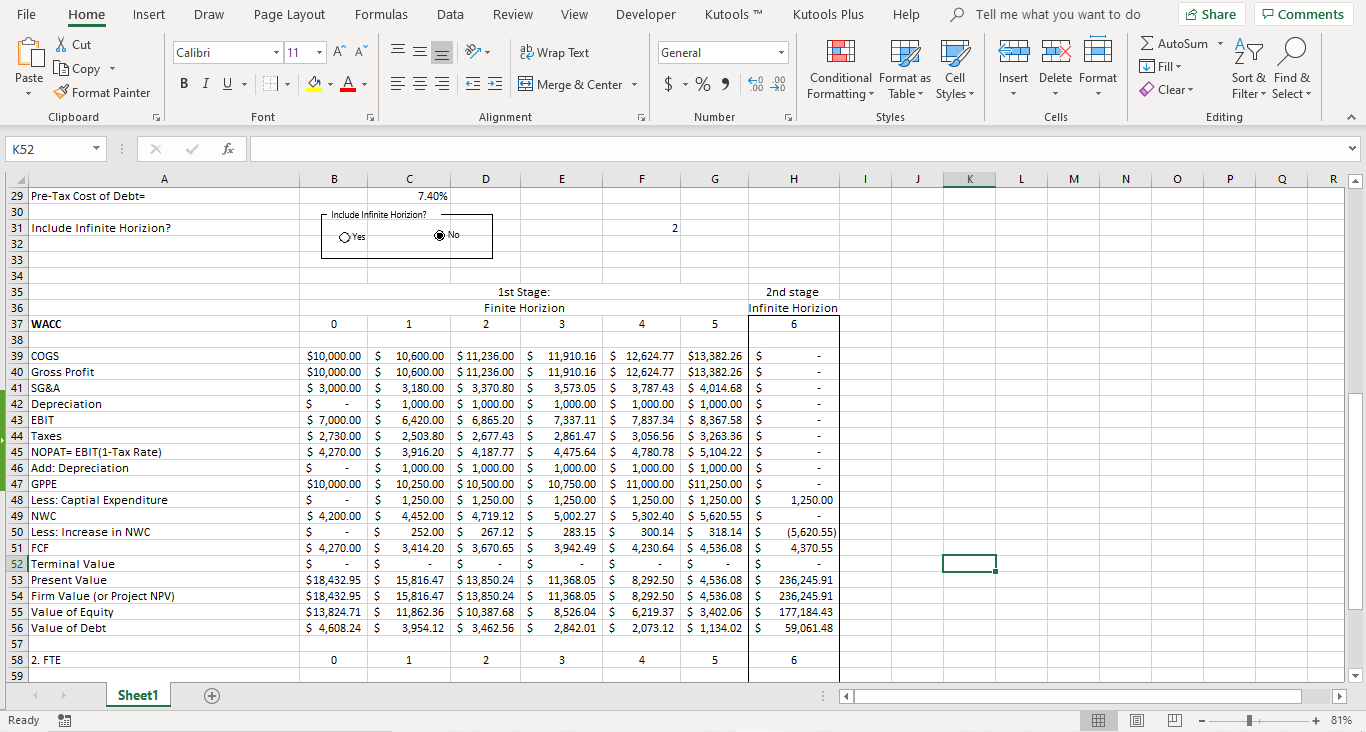This screenshot has height=732, width=1366.
Task: Open the Formulas ribbon tab
Action: pos(381,15)
